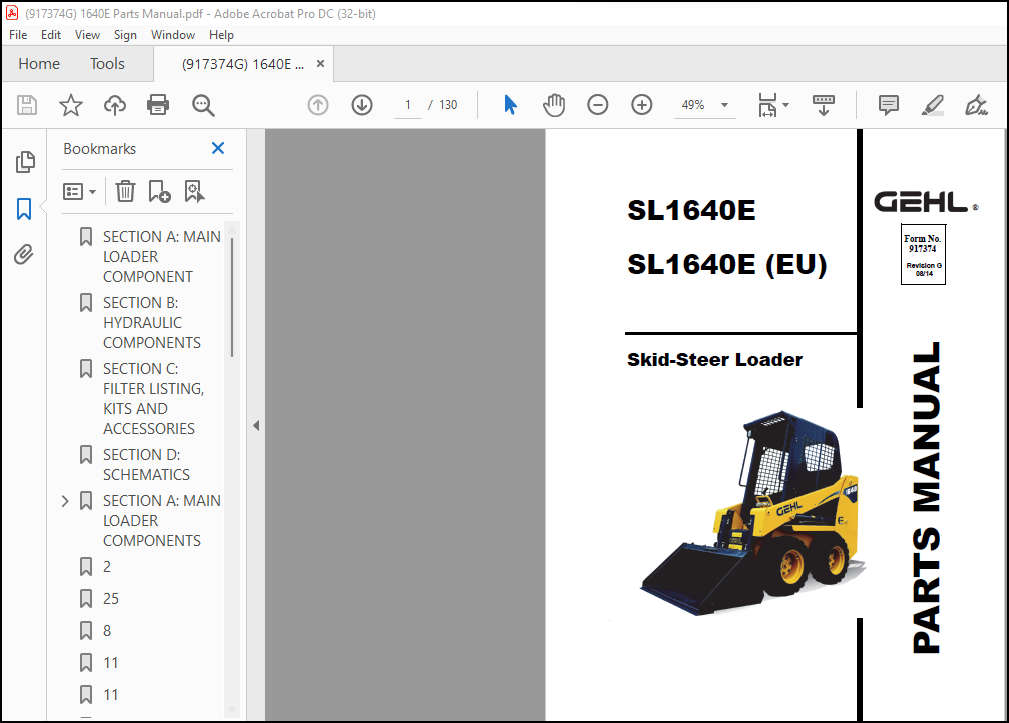Click the 49% zoom value field
The height and width of the screenshot is (723, 1009).
[x=693, y=105]
